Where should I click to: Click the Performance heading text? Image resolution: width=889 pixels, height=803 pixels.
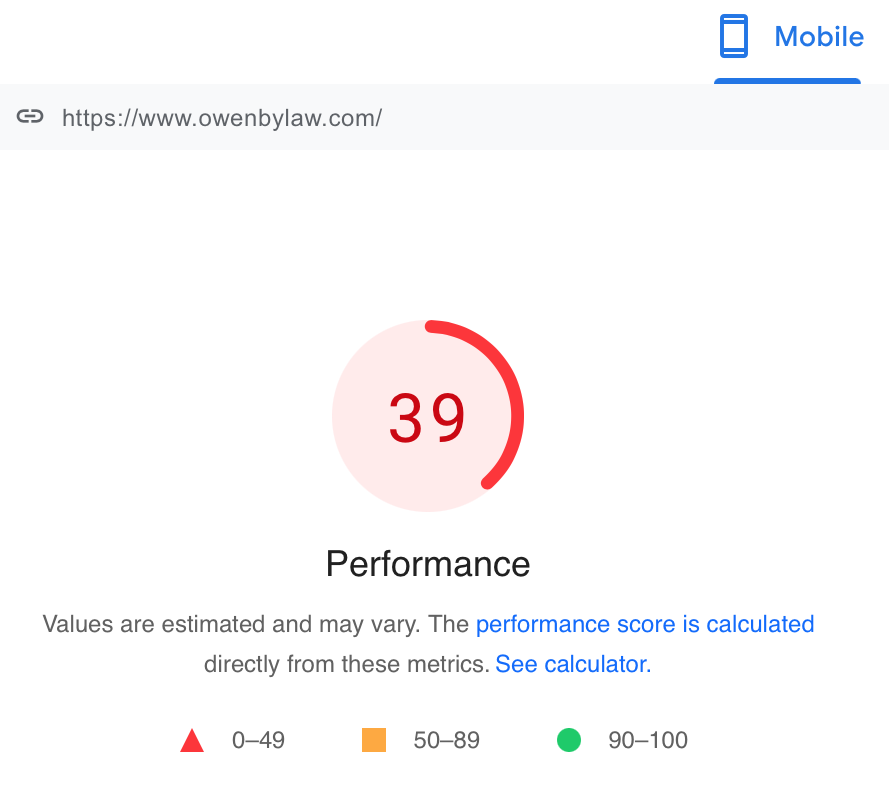point(428,564)
